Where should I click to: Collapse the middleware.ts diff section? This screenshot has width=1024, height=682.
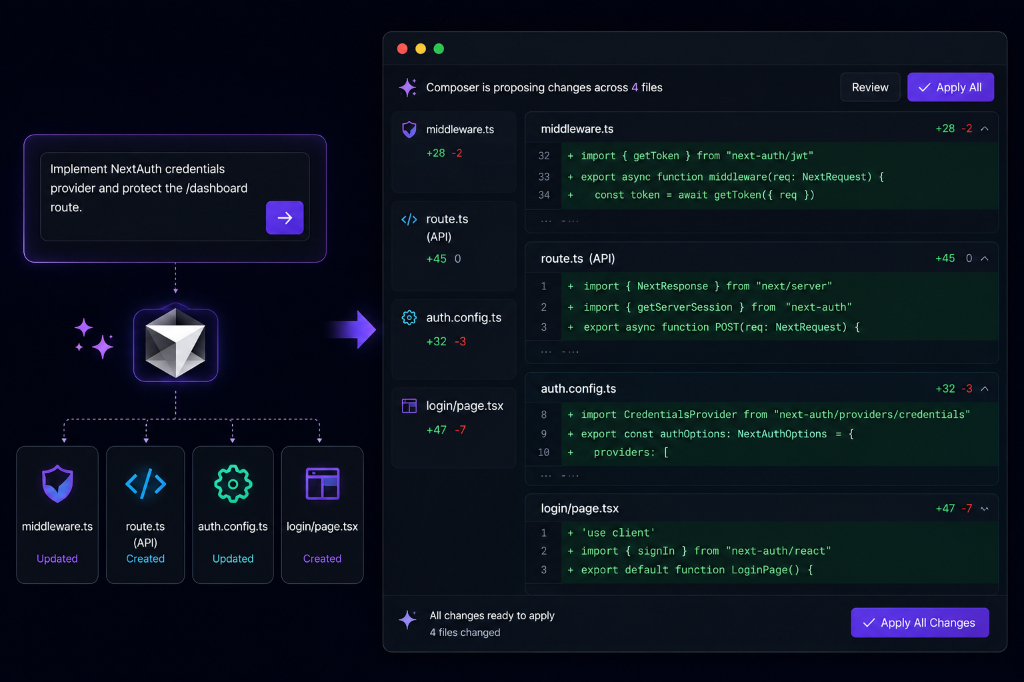coord(984,129)
